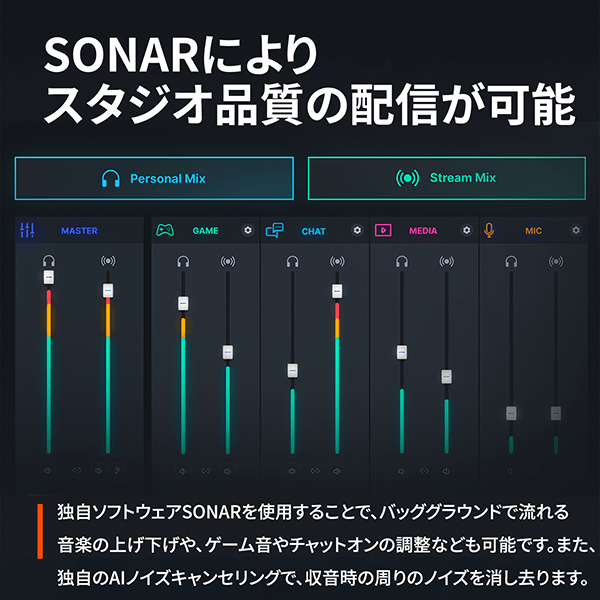This screenshot has height=600, width=600.
Task: Open the MEDIA channel settings gear
Action: click(466, 230)
